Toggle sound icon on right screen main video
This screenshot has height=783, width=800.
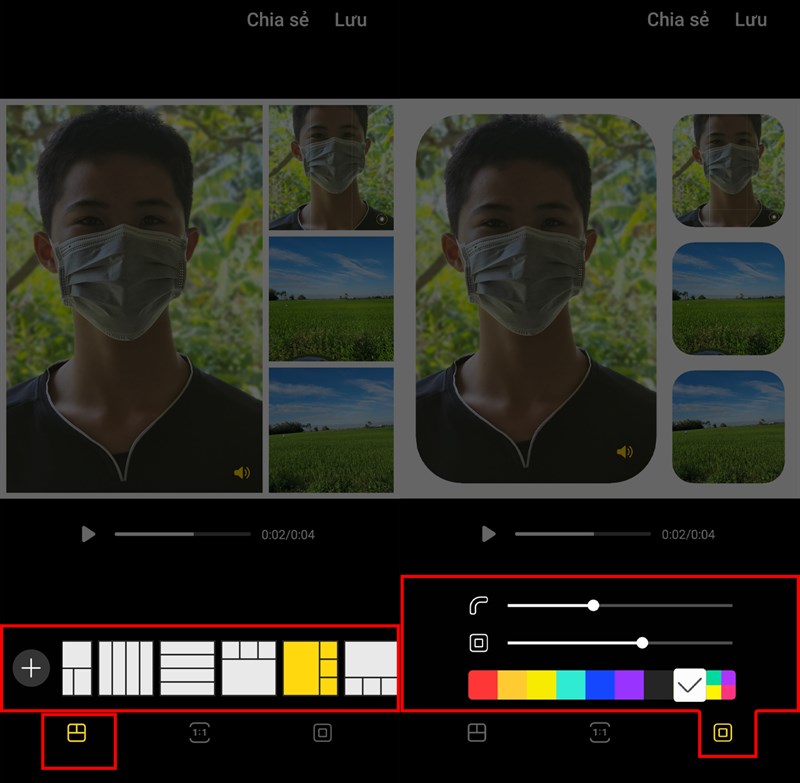625,452
